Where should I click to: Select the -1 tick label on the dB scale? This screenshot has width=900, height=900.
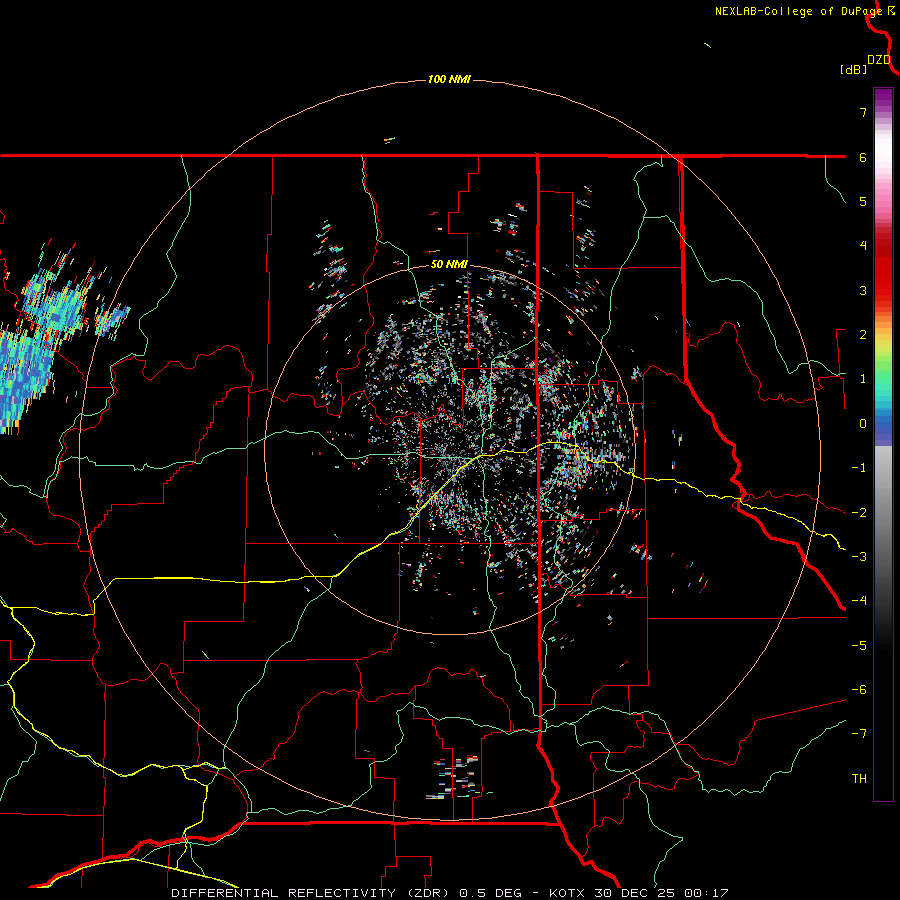pyautogui.click(x=859, y=467)
